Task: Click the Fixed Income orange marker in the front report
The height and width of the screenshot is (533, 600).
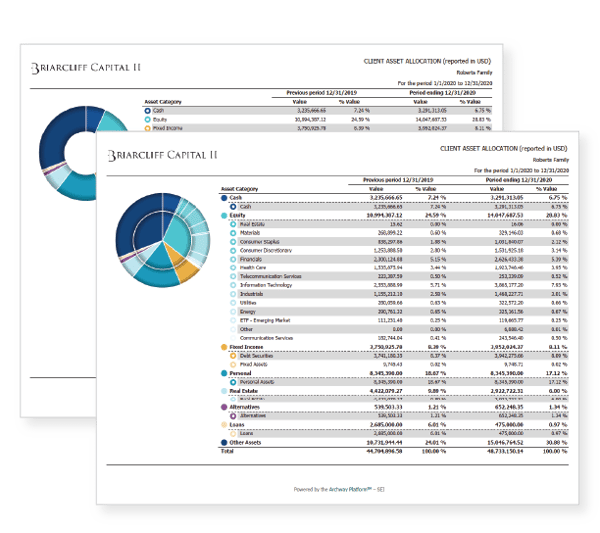Action: [x=224, y=347]
